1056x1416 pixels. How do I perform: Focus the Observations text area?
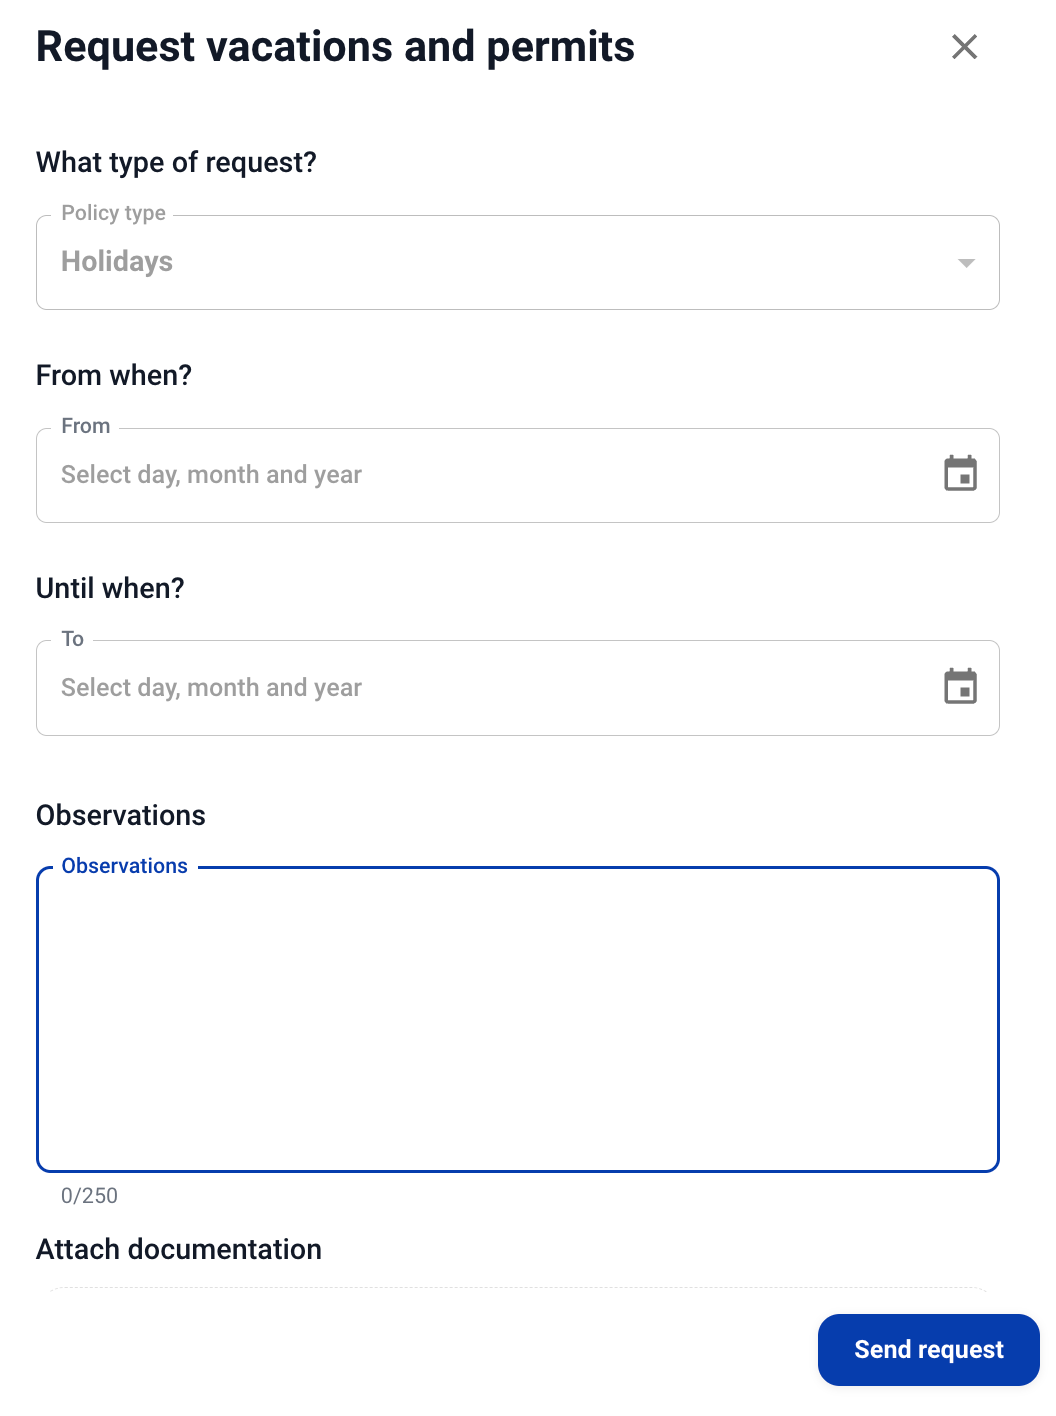point(517,1020)
